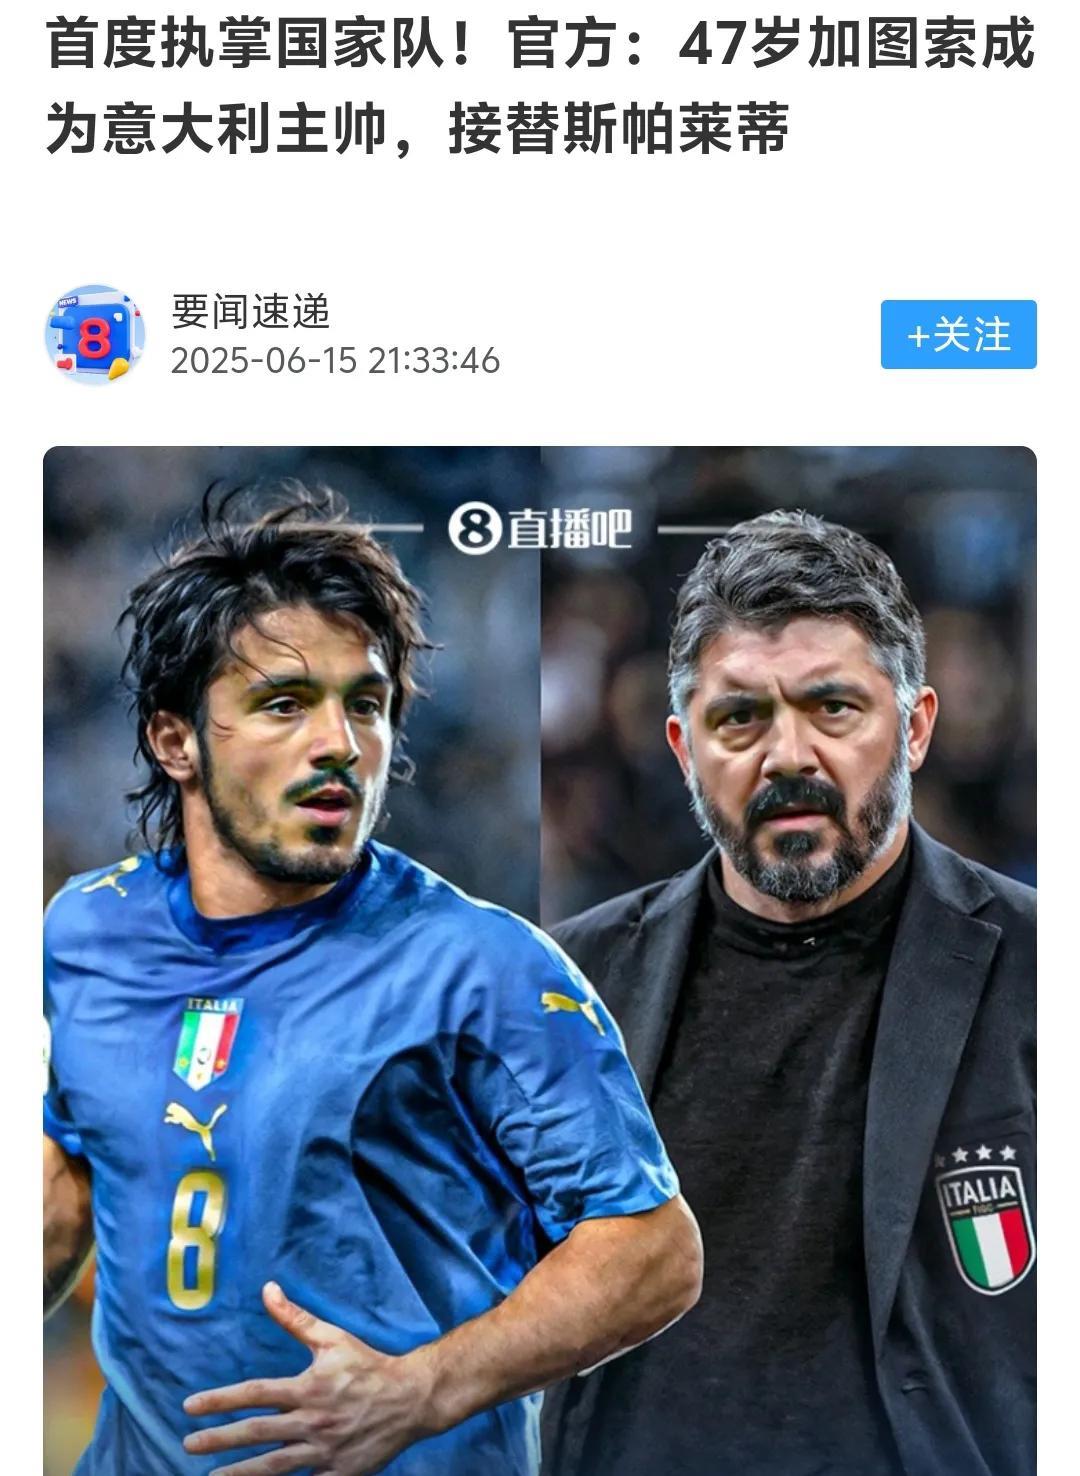Open the 要闻速递 author name
This screenshot has width=1080, height=1476.
pyautogui.click(x=250, y=311)
